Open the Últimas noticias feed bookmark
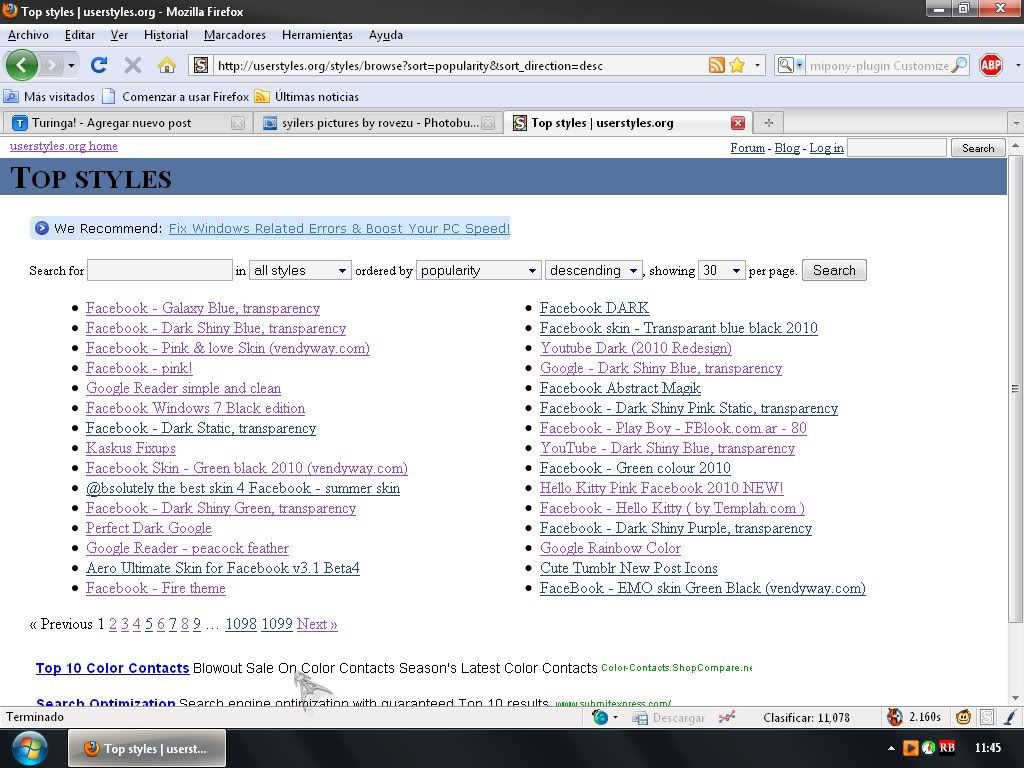Viewport: 1024px width, 768px height. [x=307, y=97]
